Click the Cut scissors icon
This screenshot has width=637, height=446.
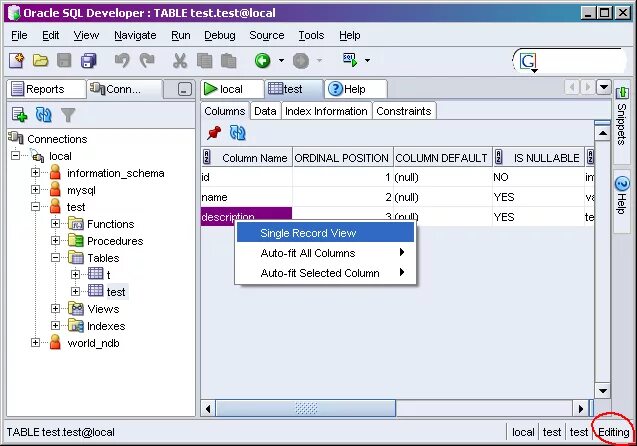tap(180, 61)
